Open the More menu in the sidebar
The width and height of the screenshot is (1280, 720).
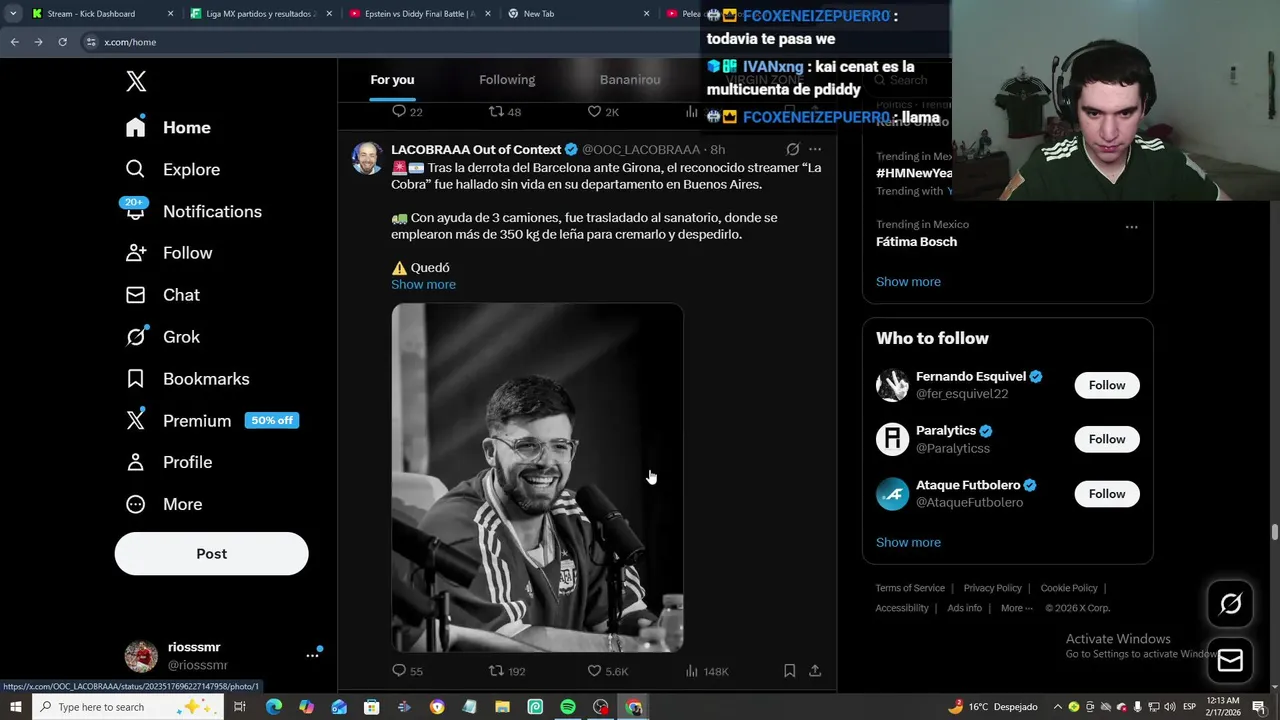(x=163, y=504)
